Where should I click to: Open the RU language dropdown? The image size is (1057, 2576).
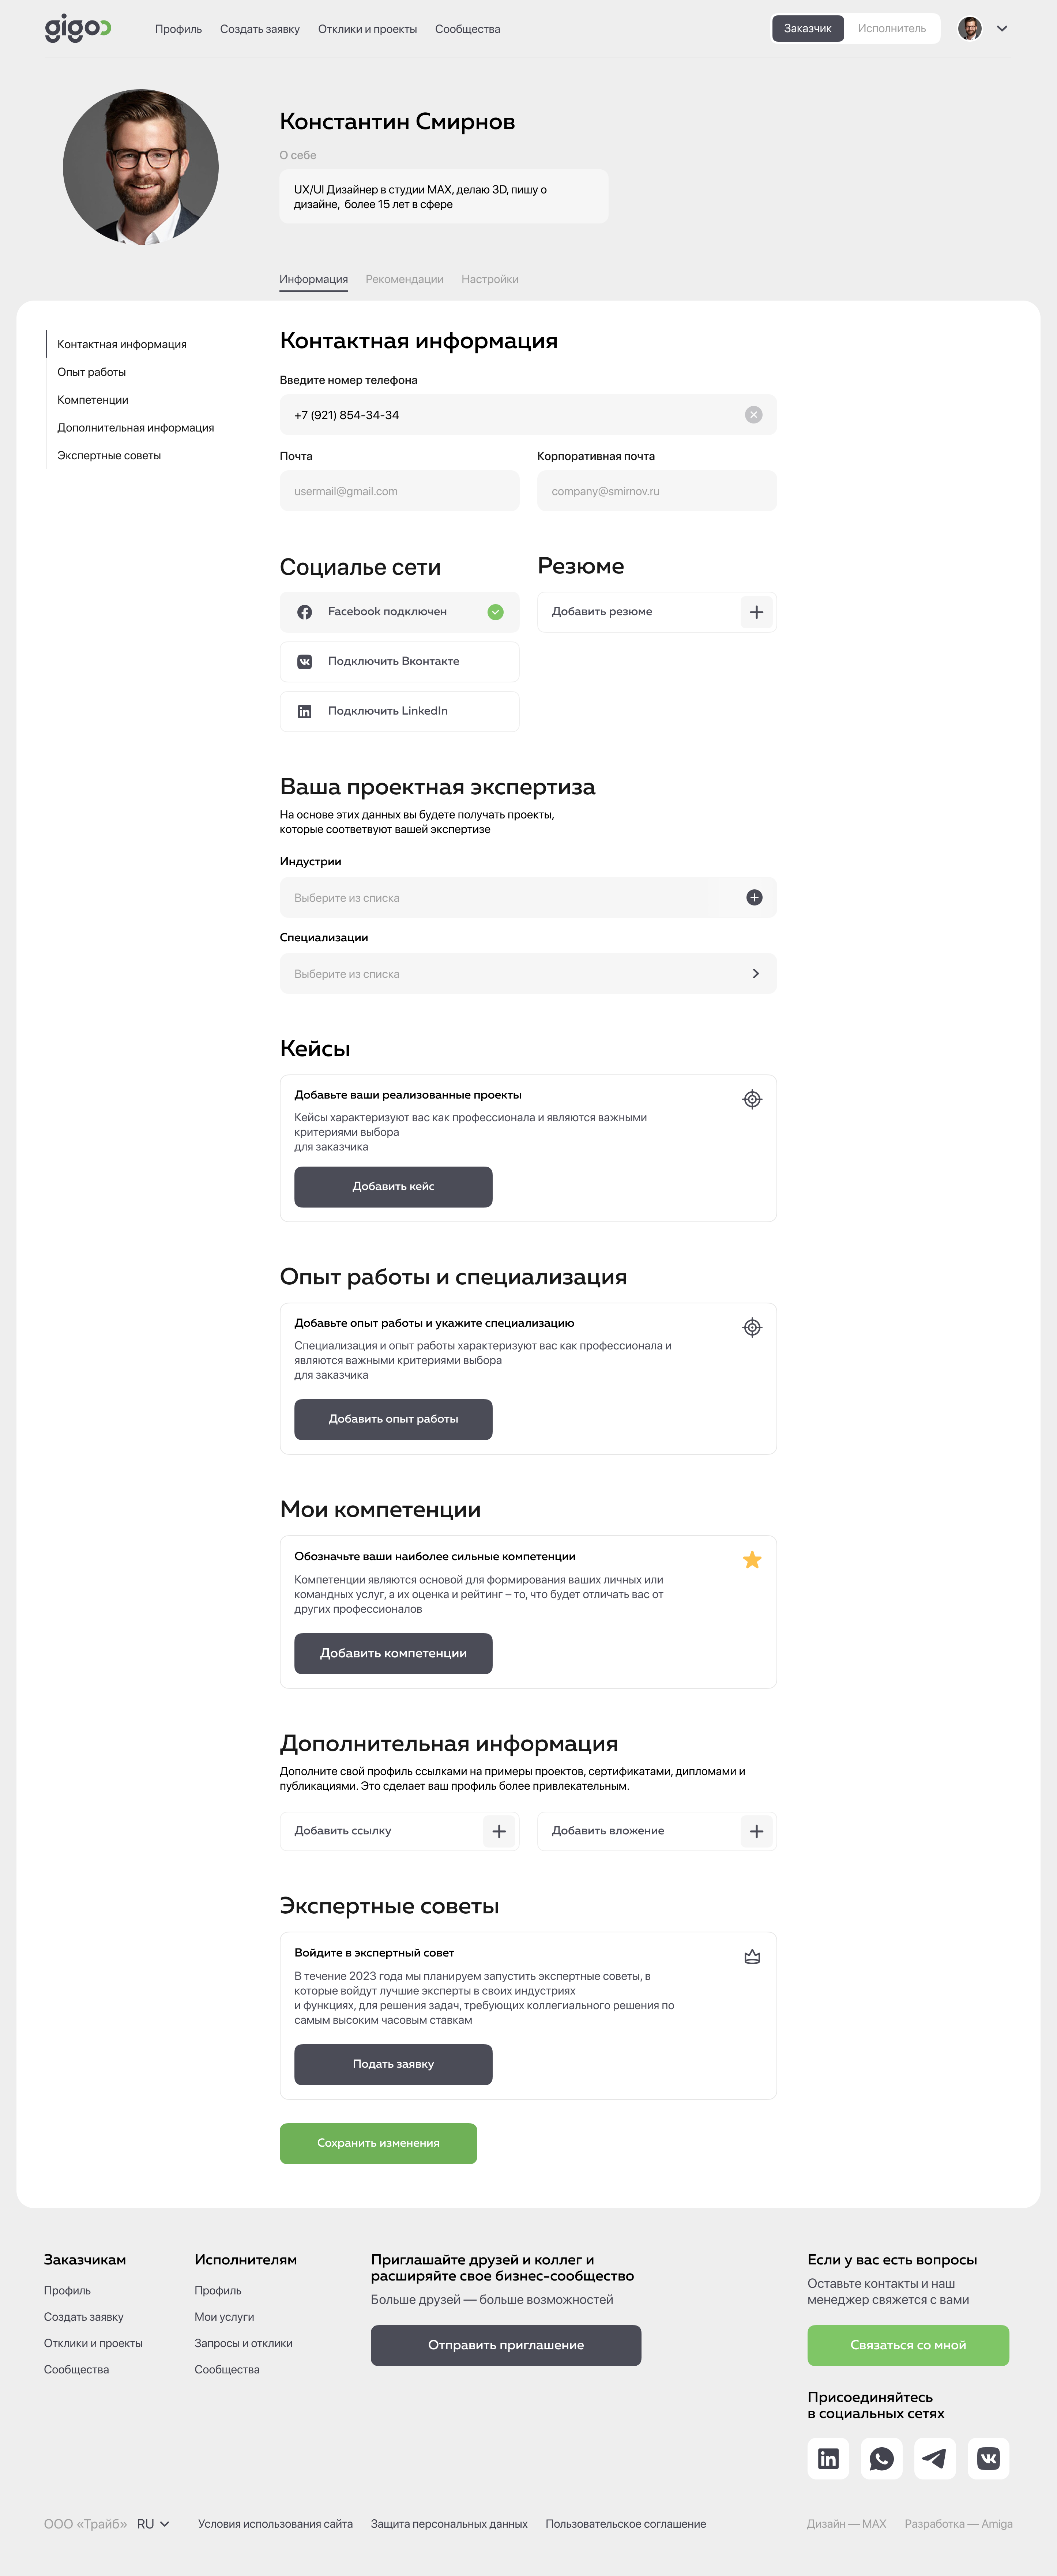click(153, 2524)
